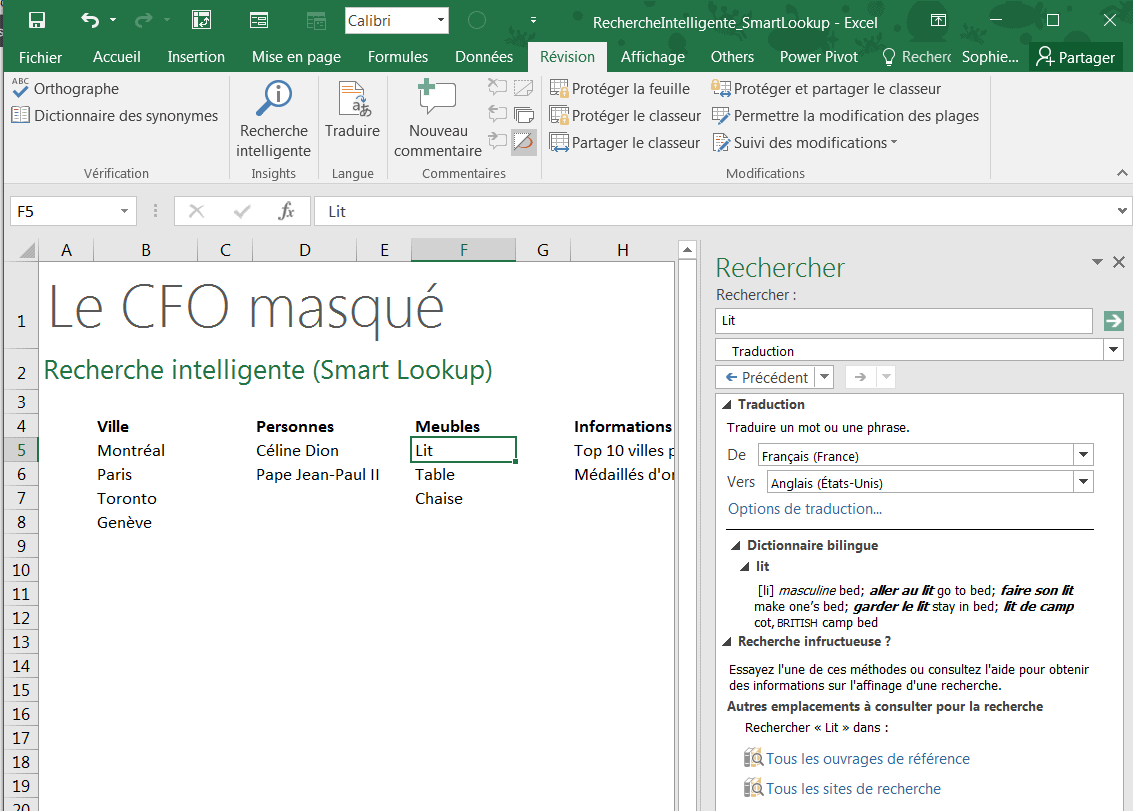Screen dimensions: 1133x811
Task: Collapse the Dictionnaire bilingue section
Action: 736,546
